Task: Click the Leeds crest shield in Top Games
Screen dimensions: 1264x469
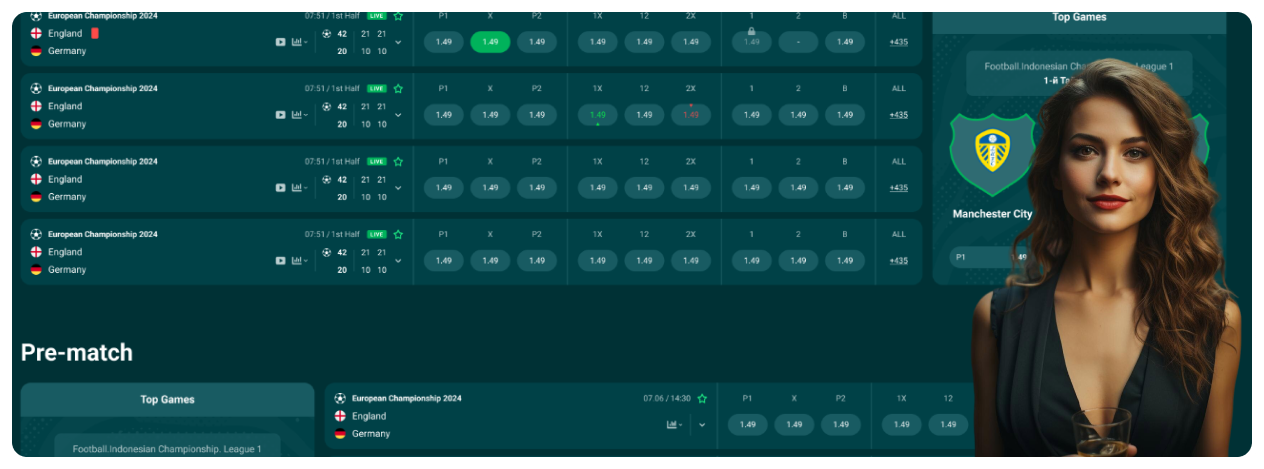Action: (991, 149)
